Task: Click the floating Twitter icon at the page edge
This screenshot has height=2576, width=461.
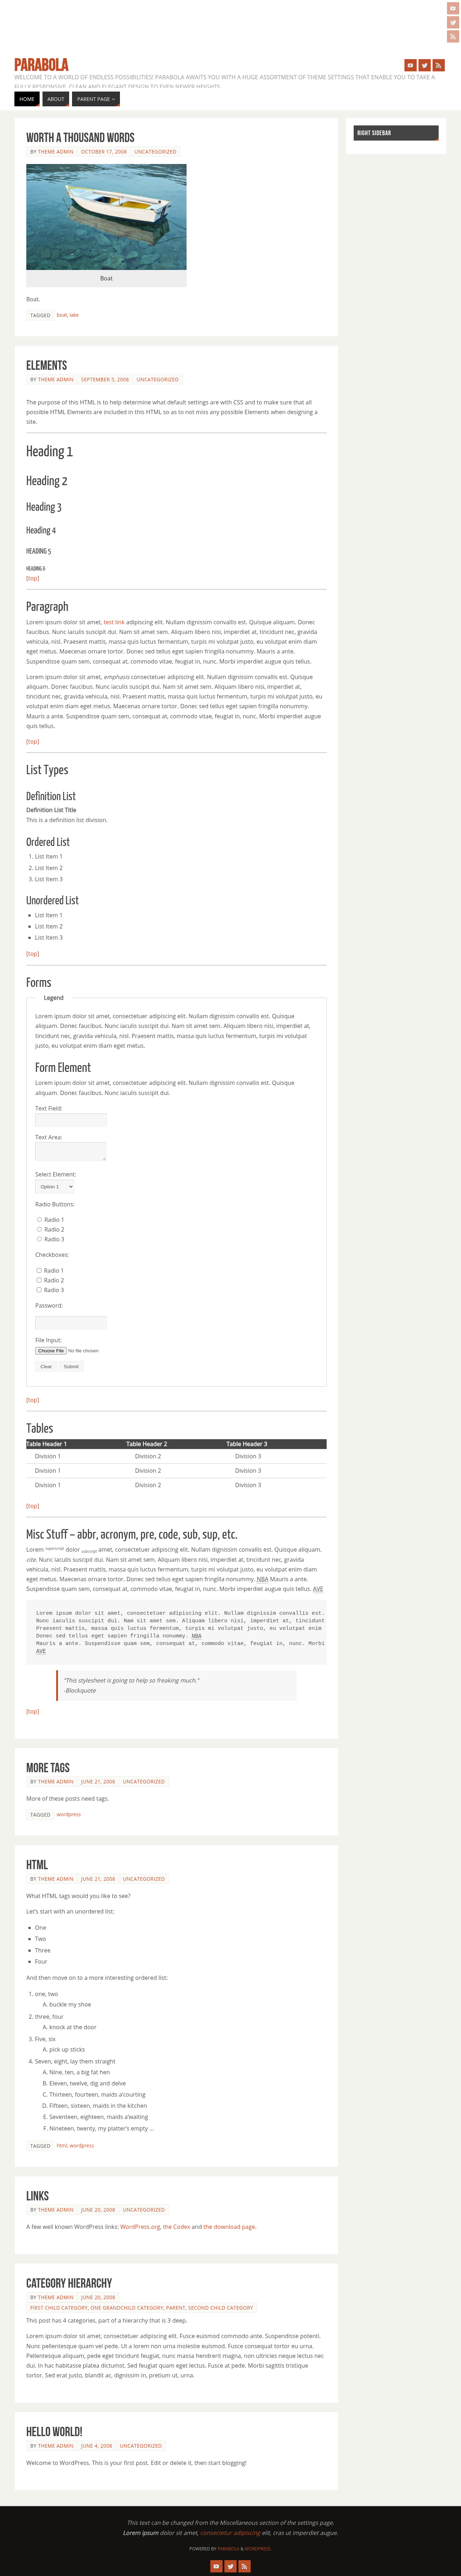Action: [453, 22]
